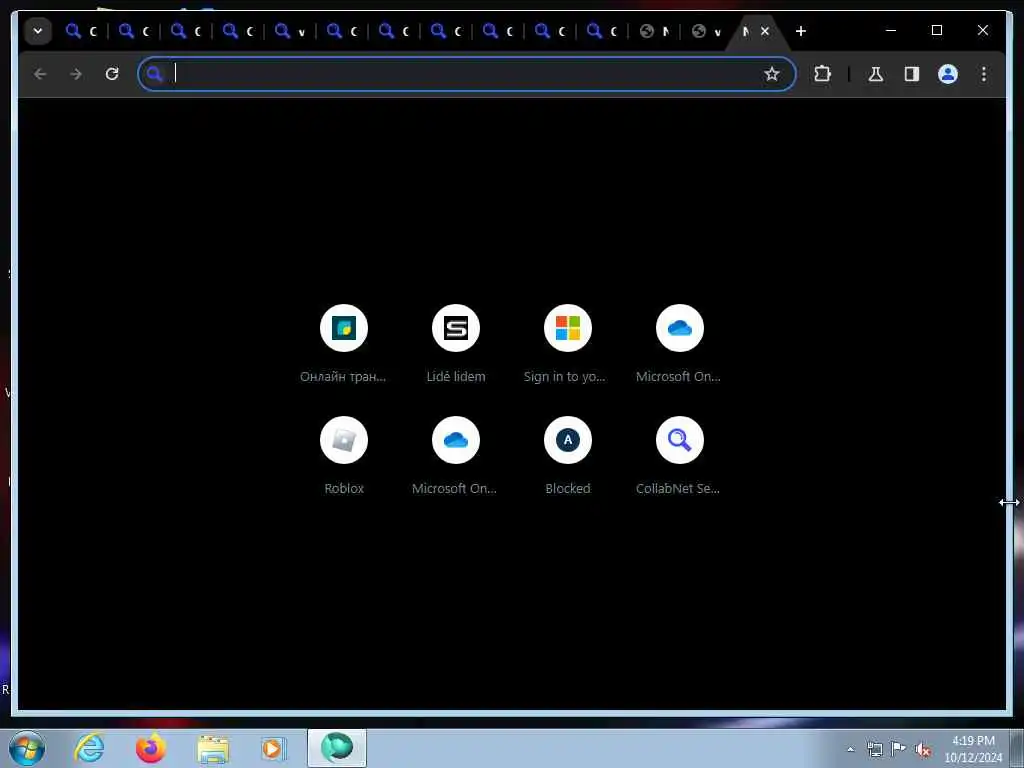The image size is (1024, 768).
Task: Open the profile avatar menu
Action: [948, 74]
